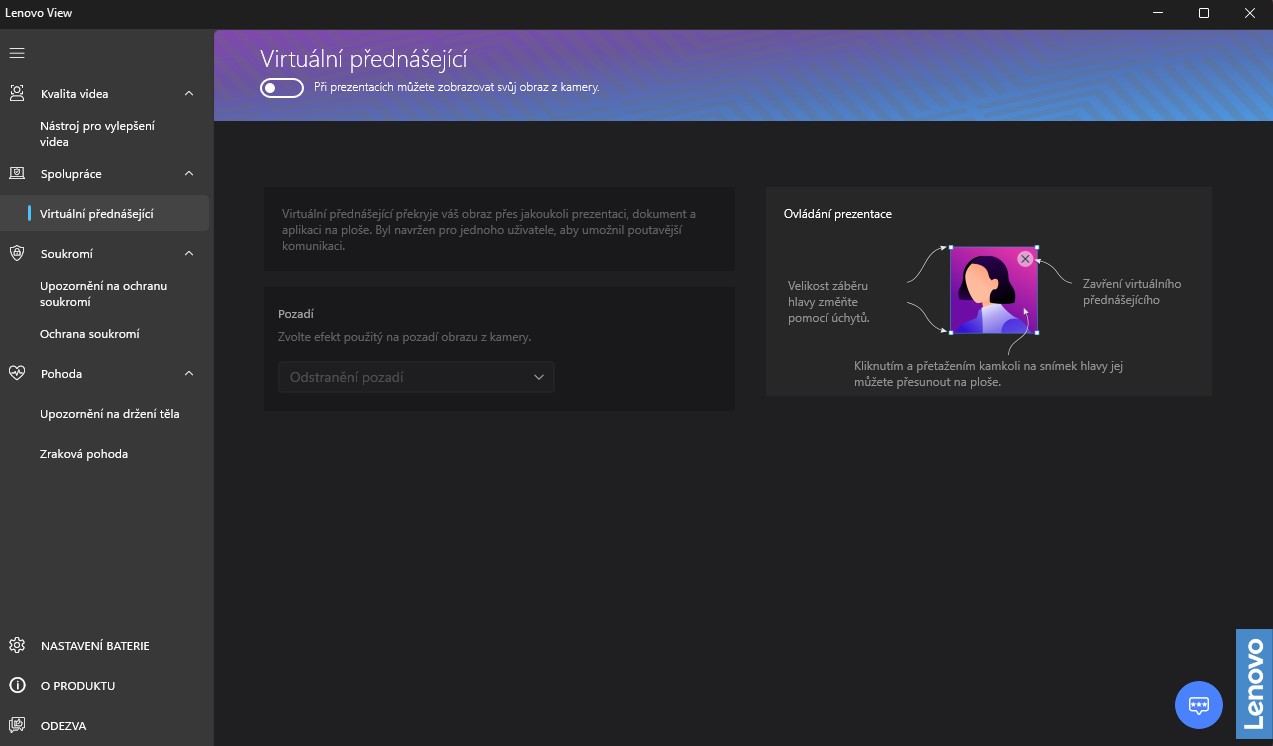Click the Nastavení baterie gear icon
The width and height of the screenshot is (1273, 746).
[x=17, y=646]
